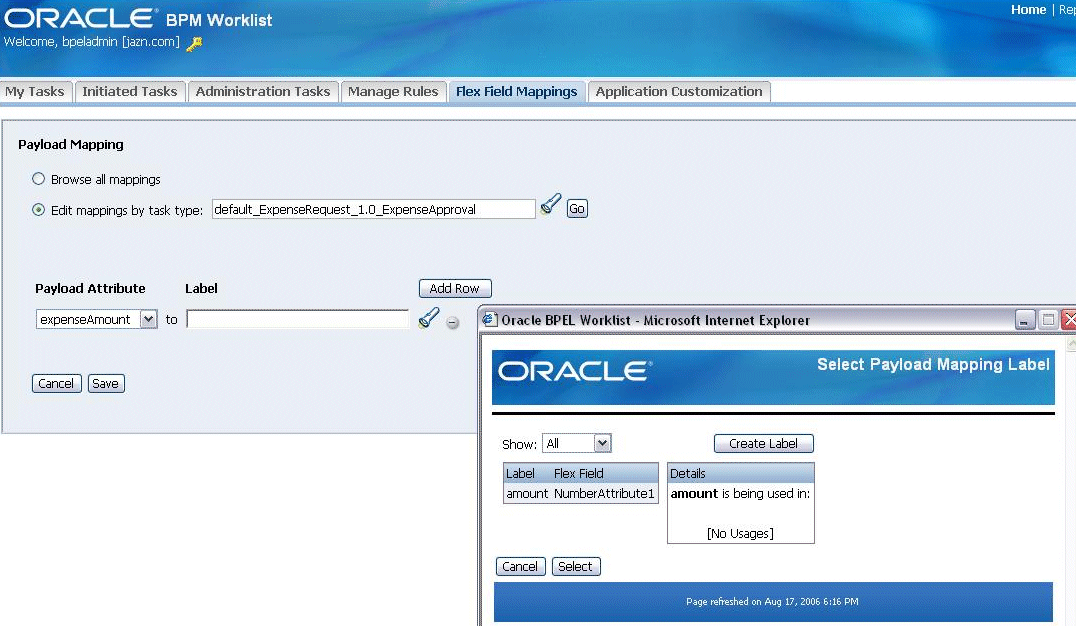The width and height of the screenshot is (1076, 626).
Task: Click the Label column header in the popup
Action: (520, 474)
